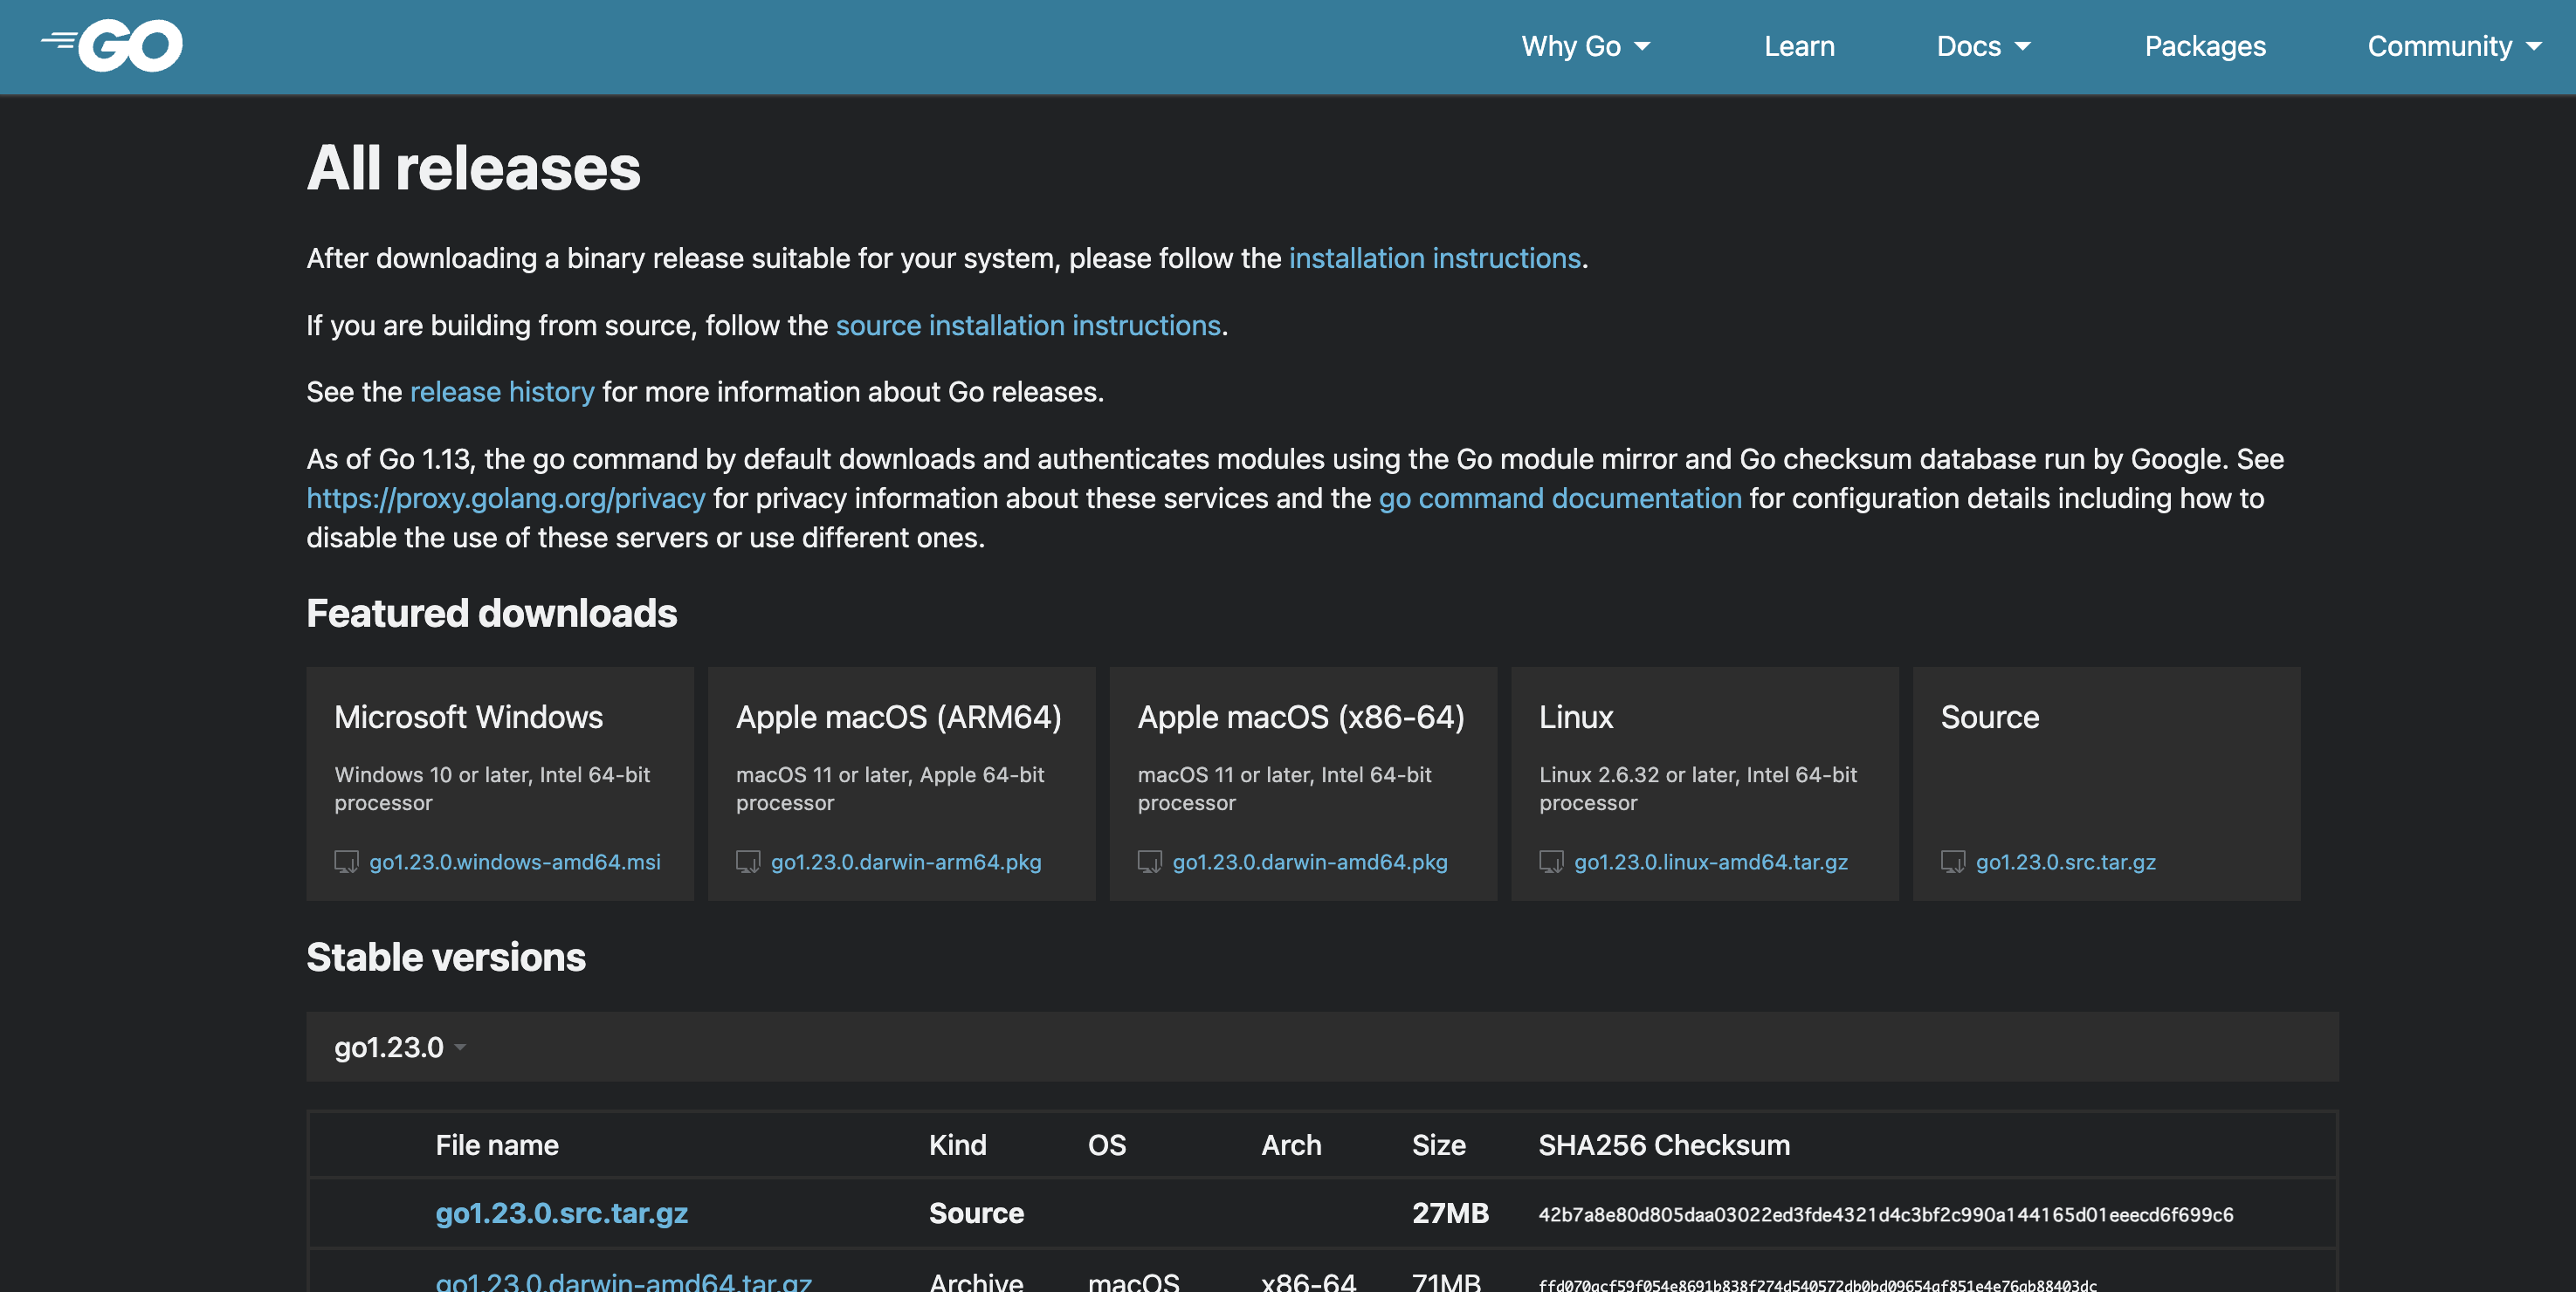This screenshot has width=2576, height=1292.
Task: Open the installation instructions link
Action: point(1434,258)
